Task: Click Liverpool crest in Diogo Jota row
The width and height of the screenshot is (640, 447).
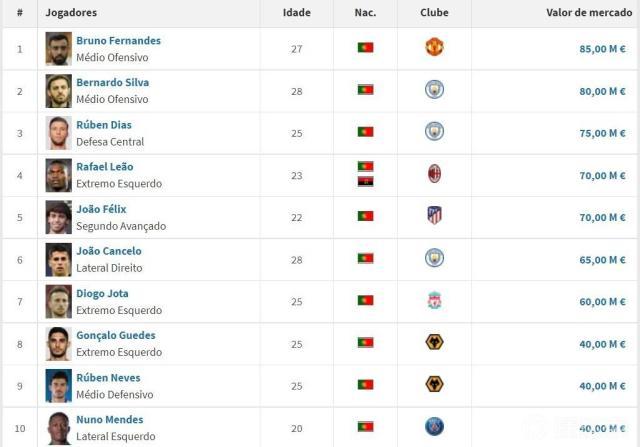Action: [434, 300]
